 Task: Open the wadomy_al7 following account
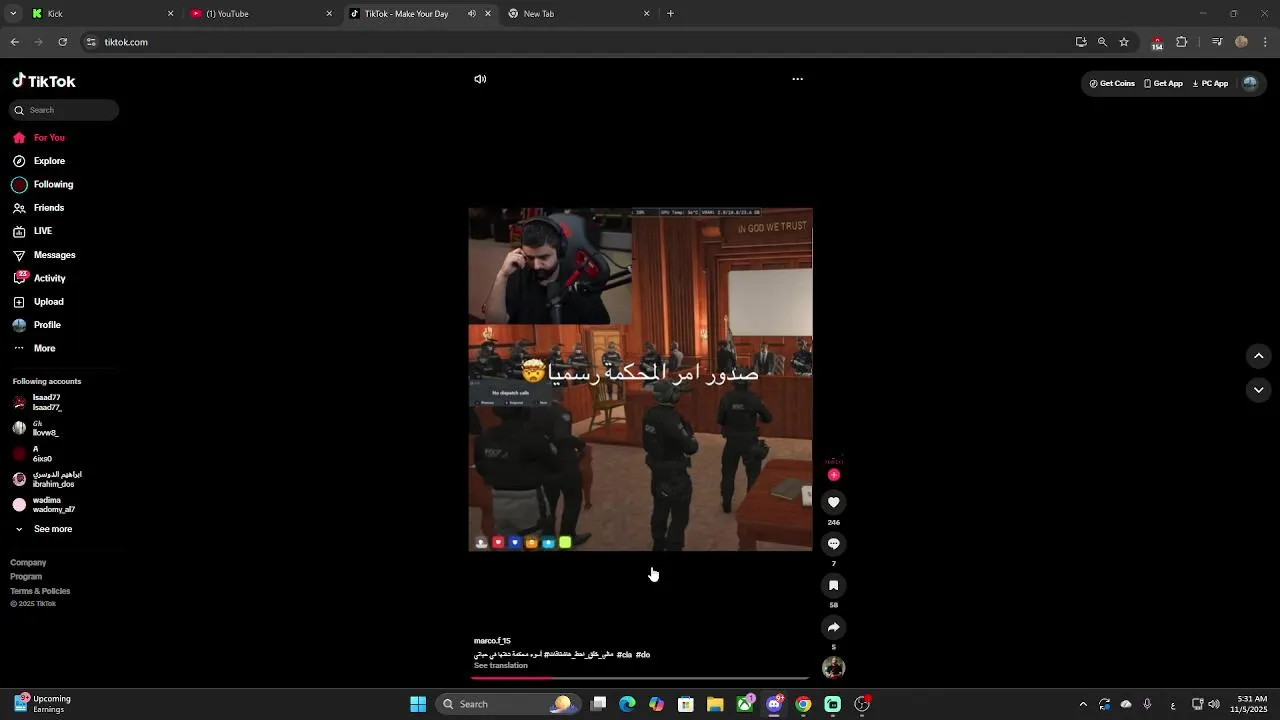pyautogui.click(x=44, y=505)
